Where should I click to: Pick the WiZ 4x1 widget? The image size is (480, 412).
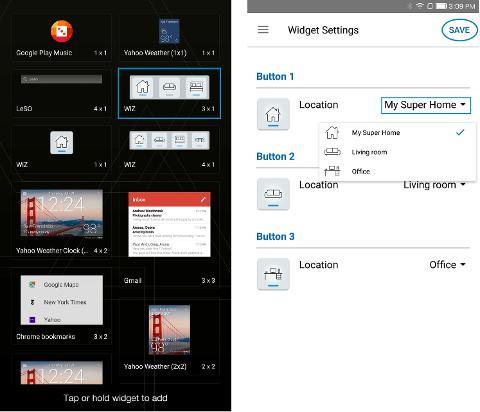169,149
